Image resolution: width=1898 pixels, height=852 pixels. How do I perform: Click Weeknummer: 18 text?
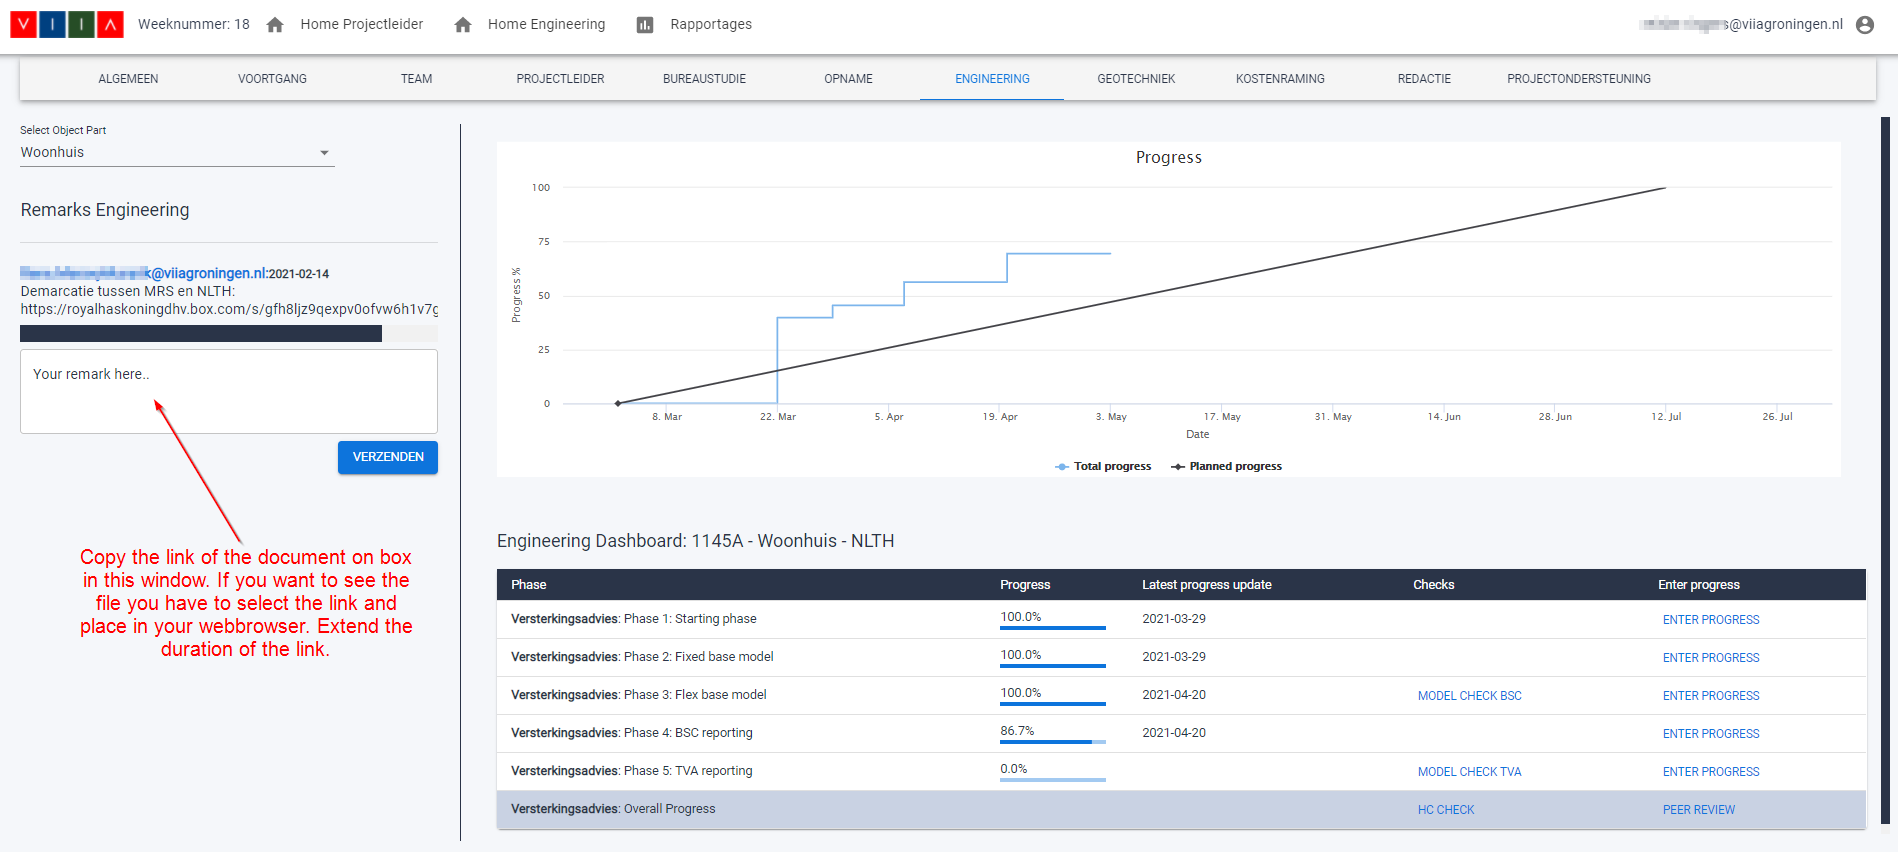pos(194,24)
